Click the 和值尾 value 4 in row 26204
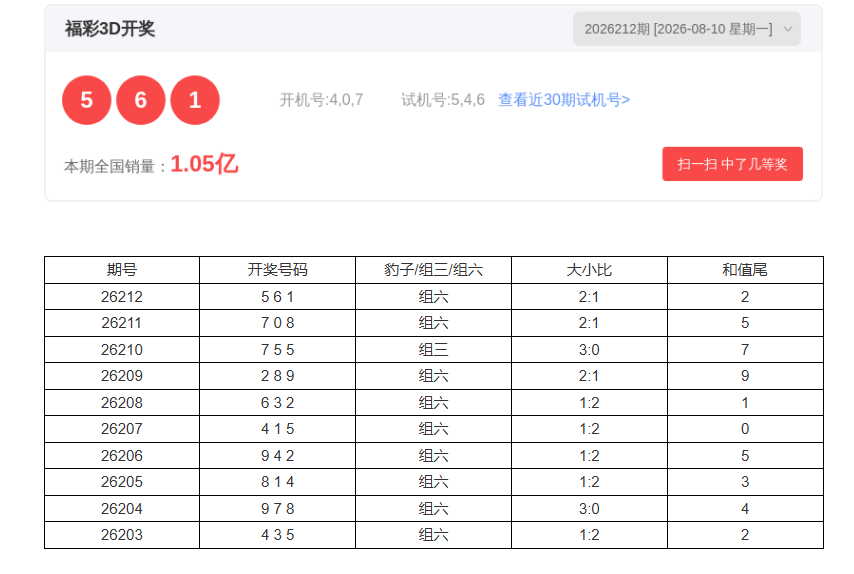Image resolution: width=854 pixels, height=574 pixels. (745, 509)
